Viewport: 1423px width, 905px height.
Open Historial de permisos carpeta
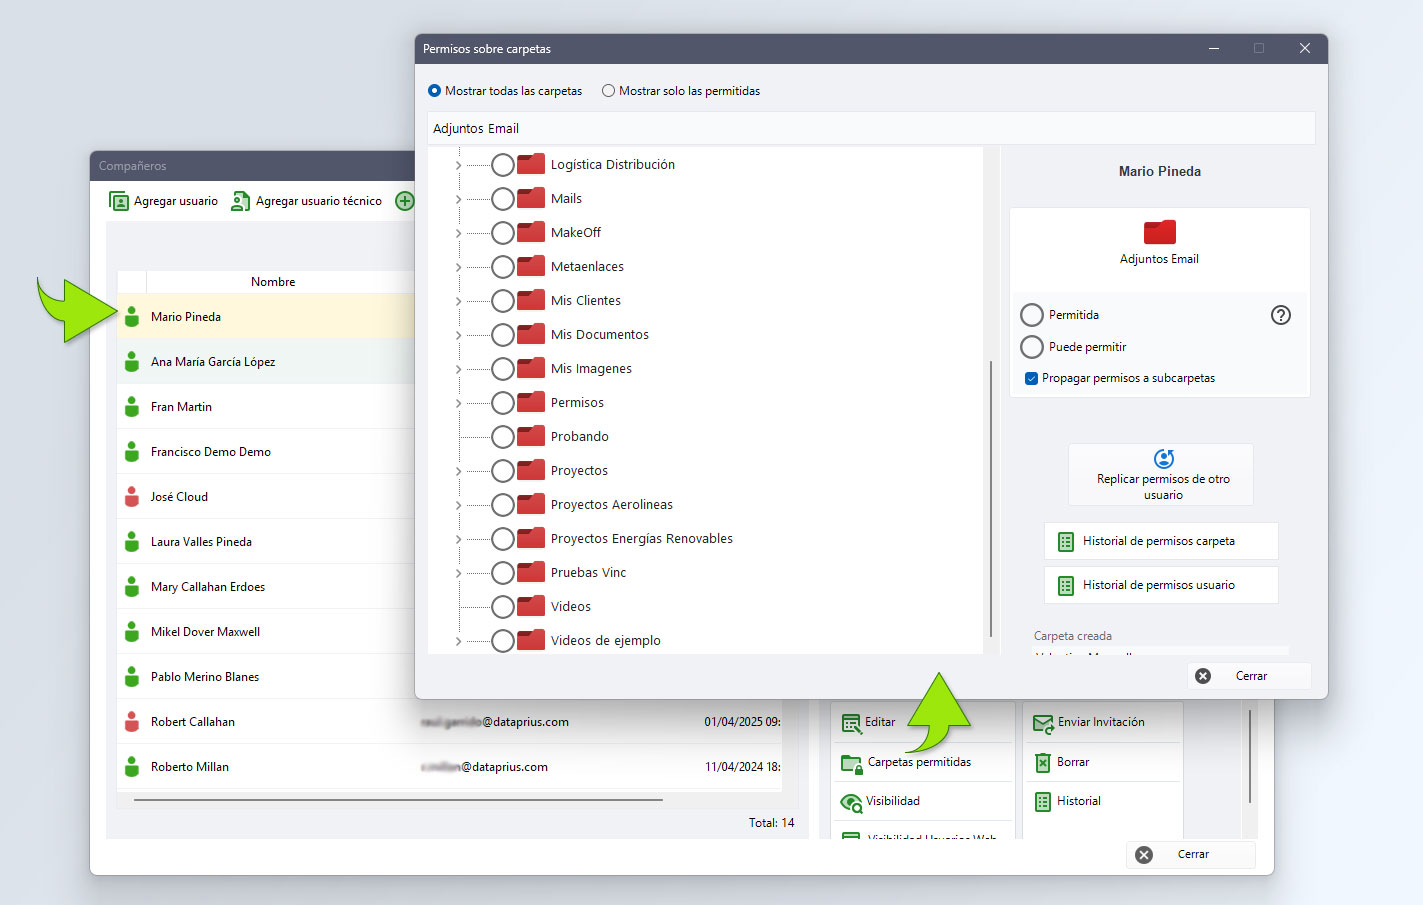(x=1161, y=541)
